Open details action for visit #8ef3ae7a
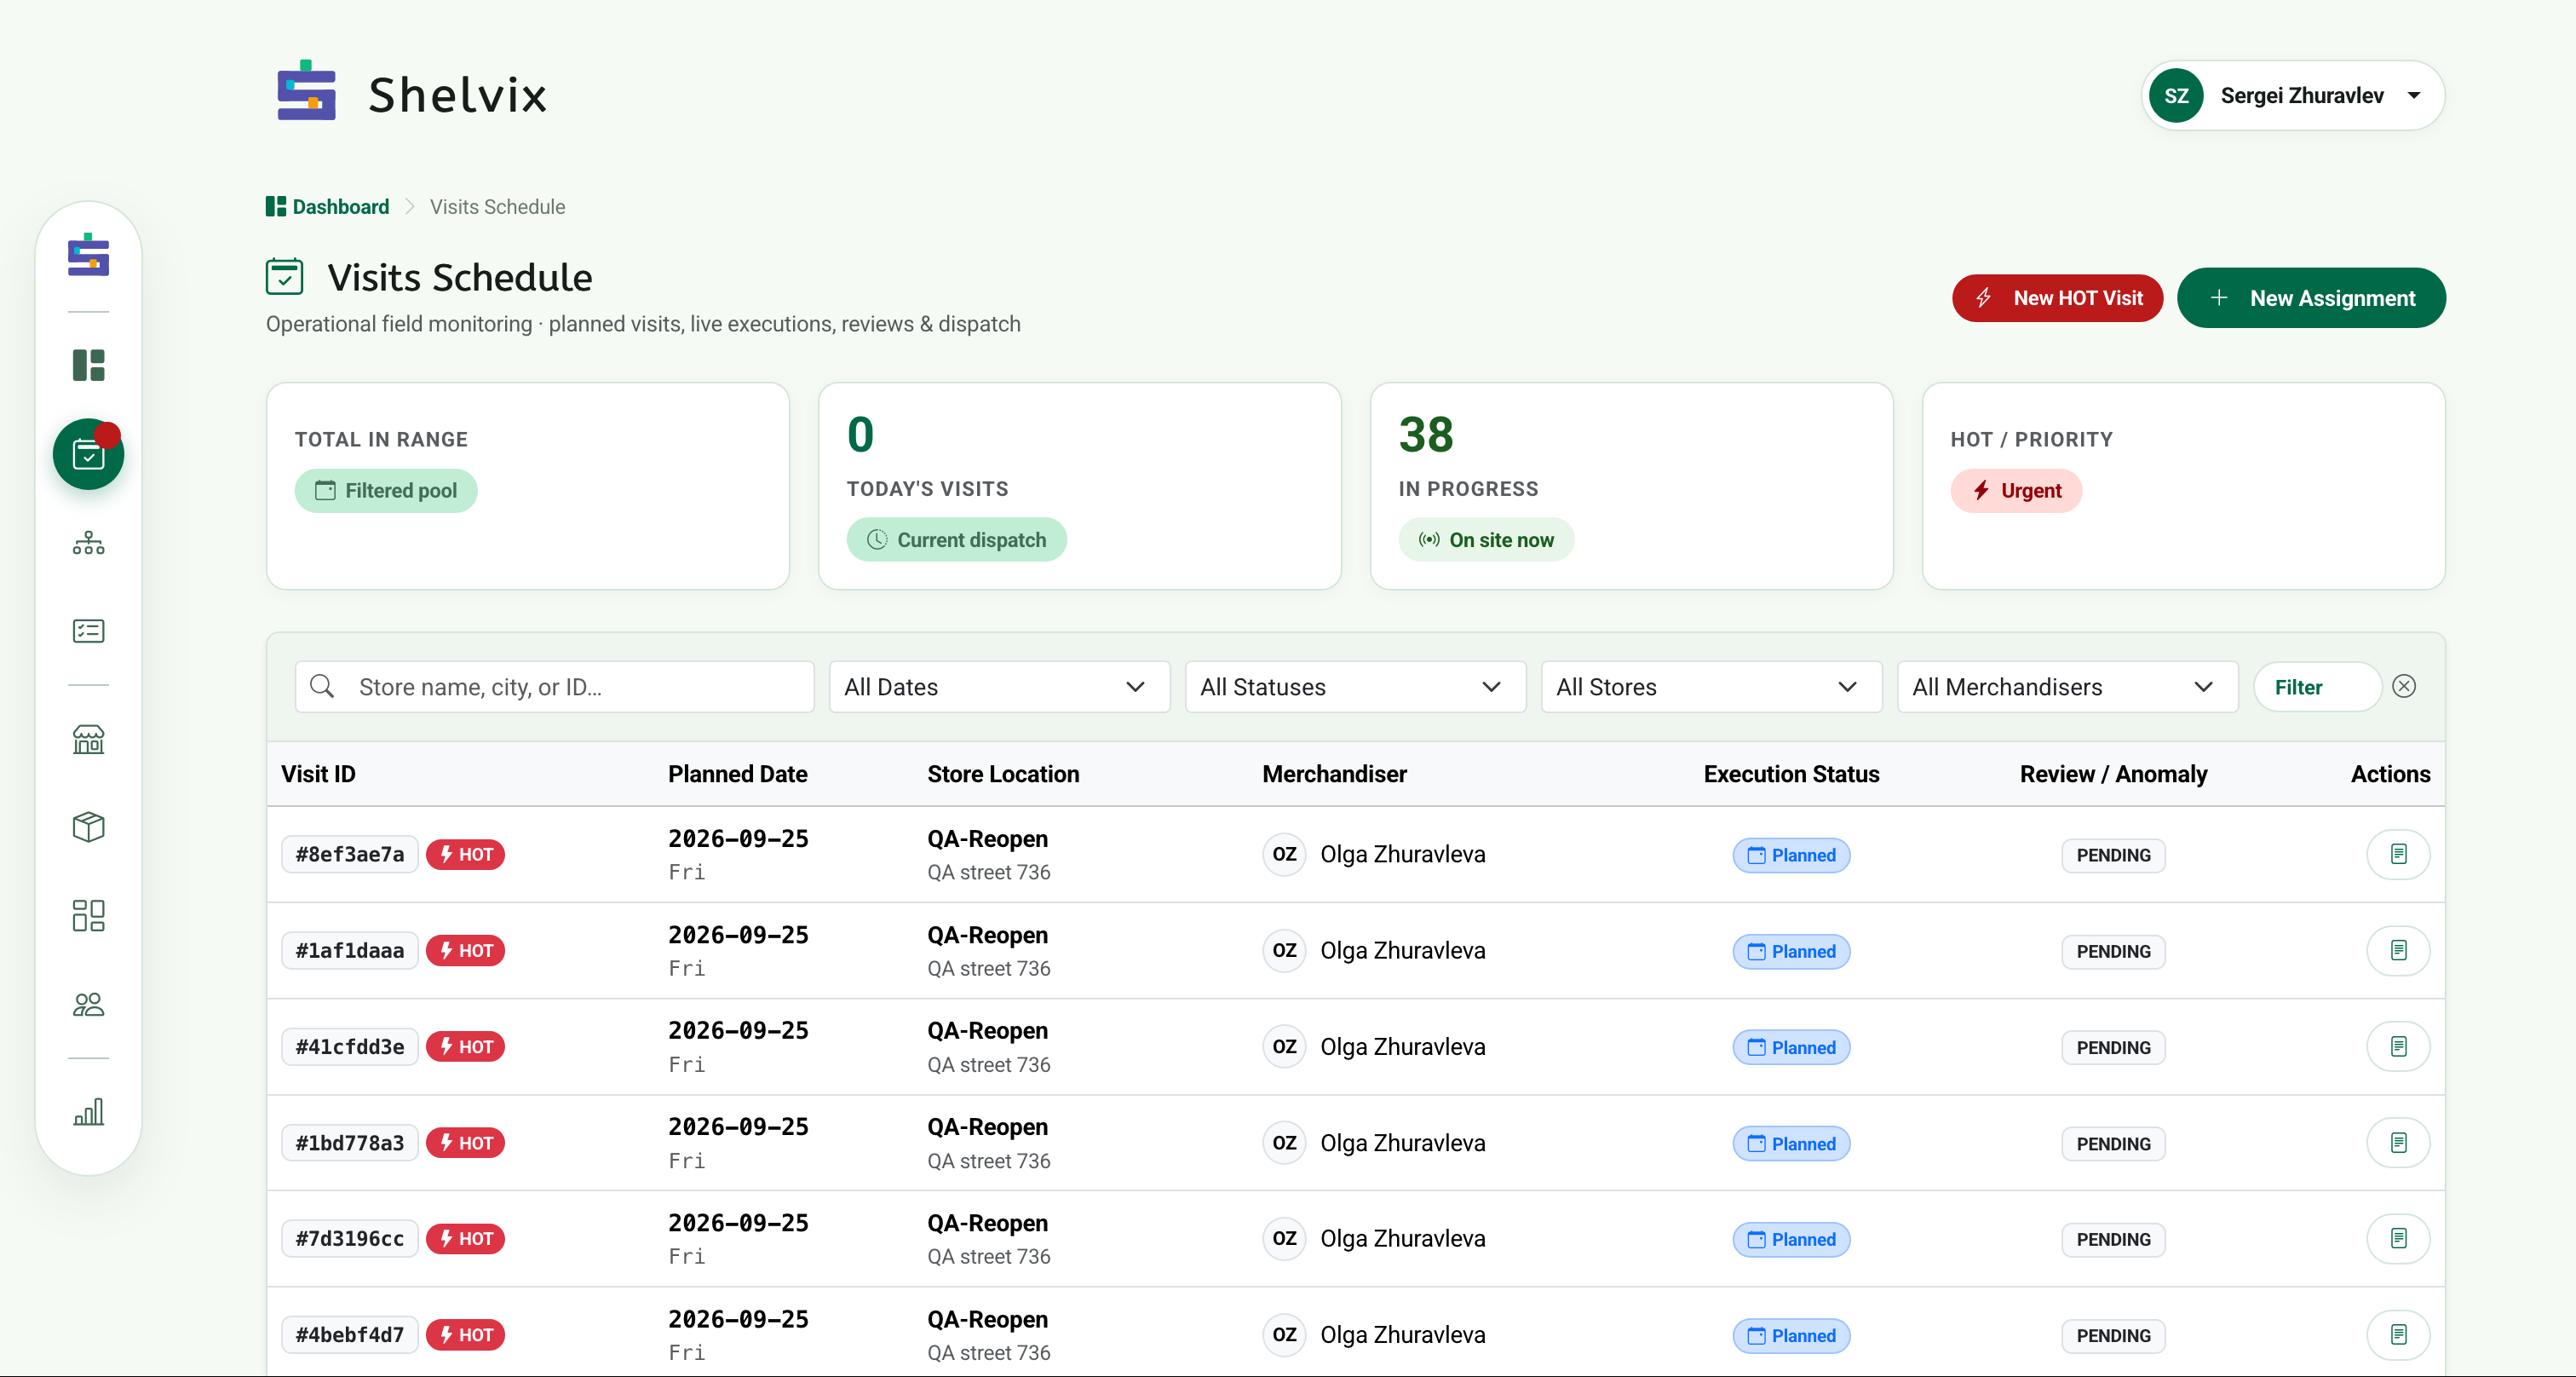The image size is (2576, 1377). [2398, 854]
